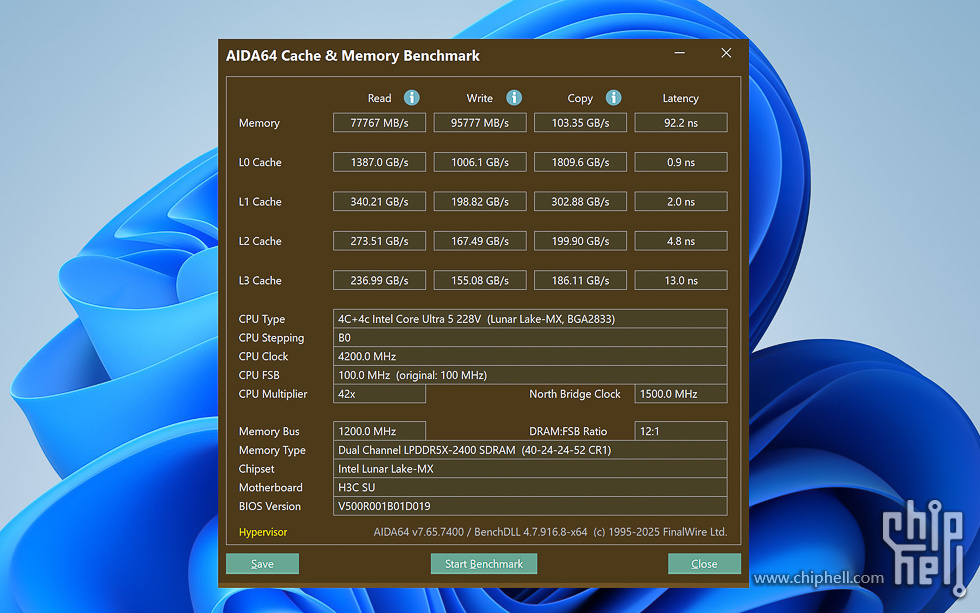This screenshot has height=613, width=980.
Task: Click the Read info icon
Action: 411,97
